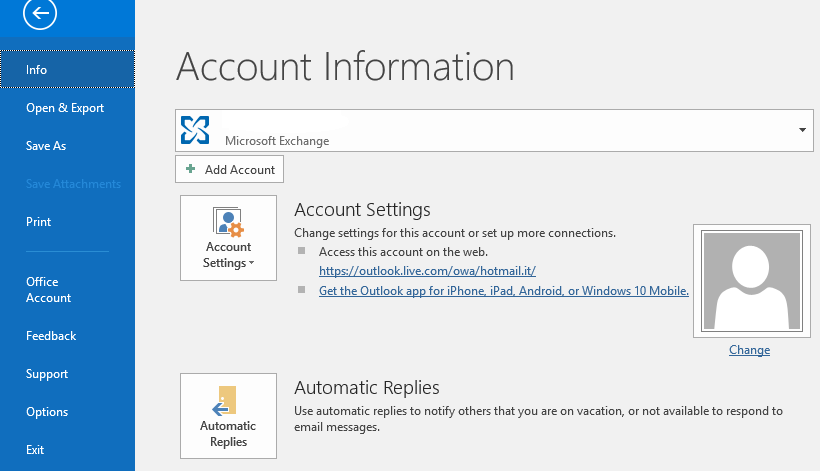820x471 pixels.
Task: Click the profile photo placeholder
Action: coord(752,281)
